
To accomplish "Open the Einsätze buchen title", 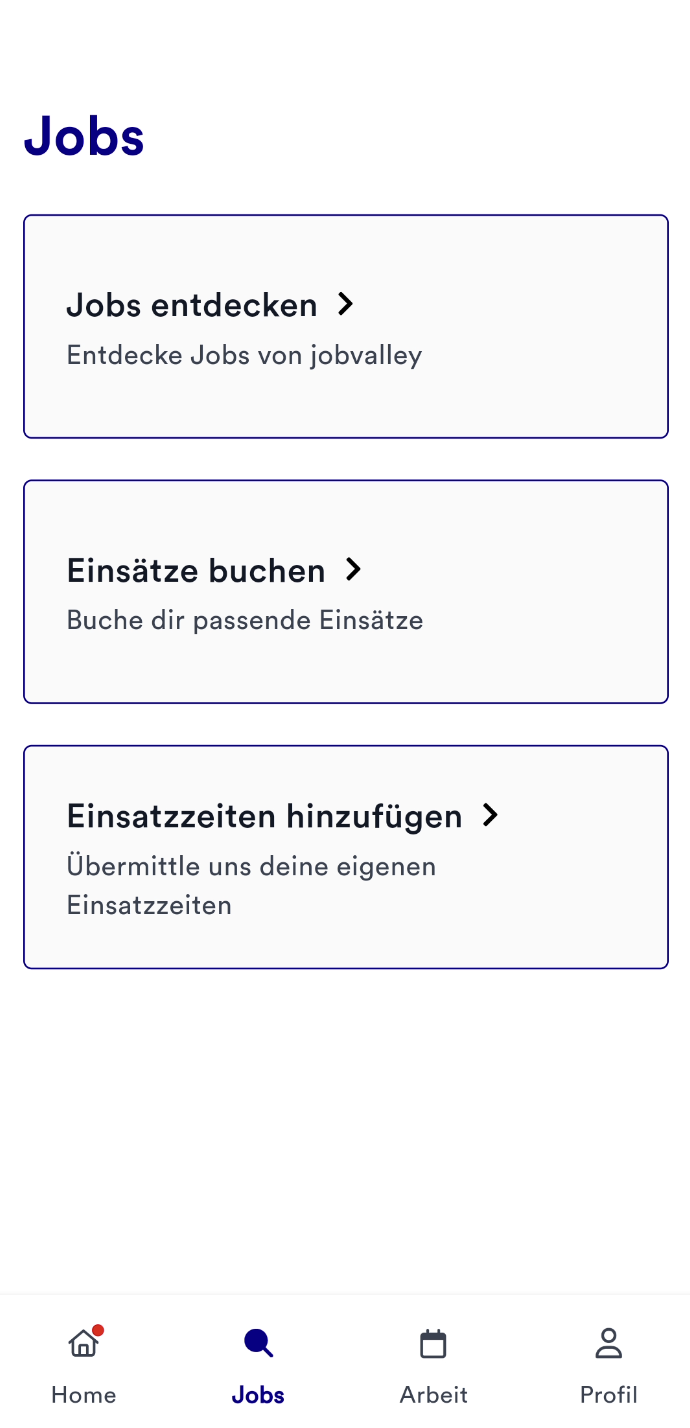I will (x=195, y=571).
